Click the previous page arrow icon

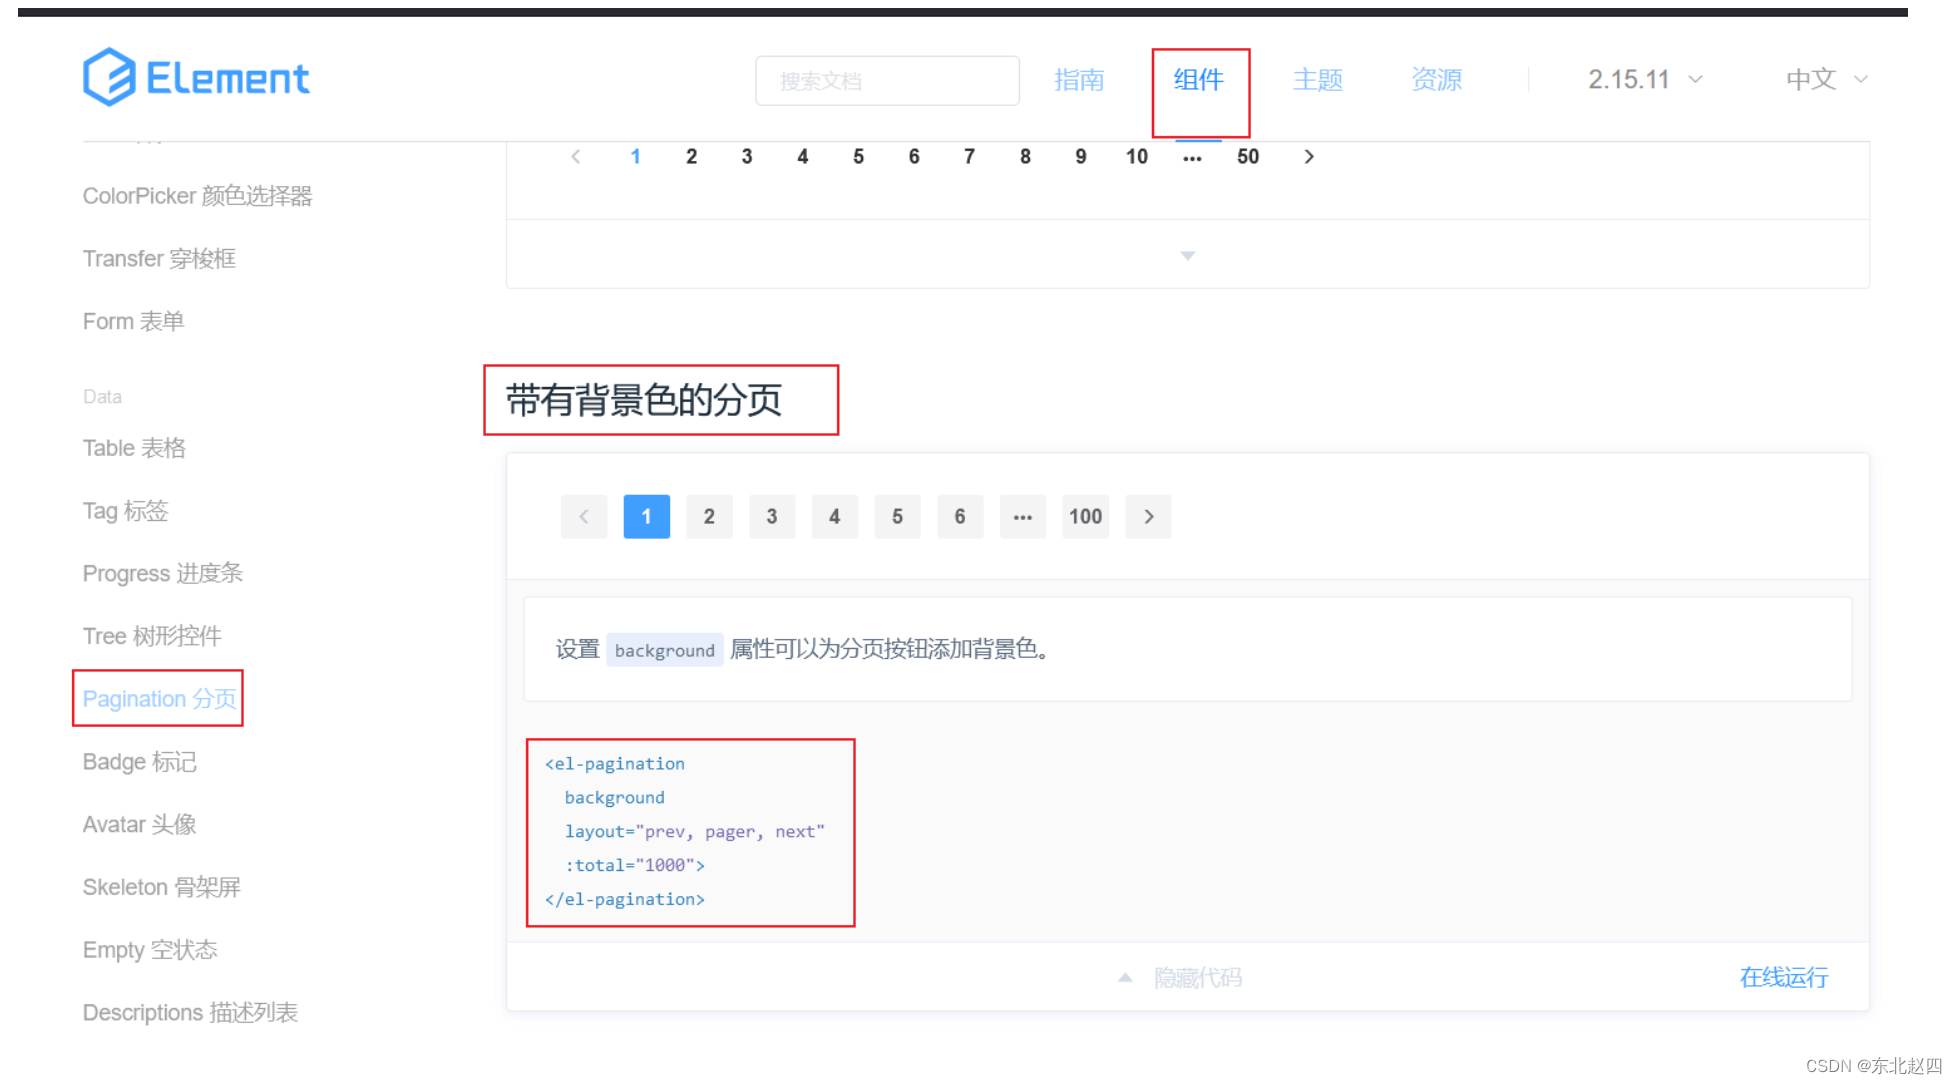click(582, 517)
